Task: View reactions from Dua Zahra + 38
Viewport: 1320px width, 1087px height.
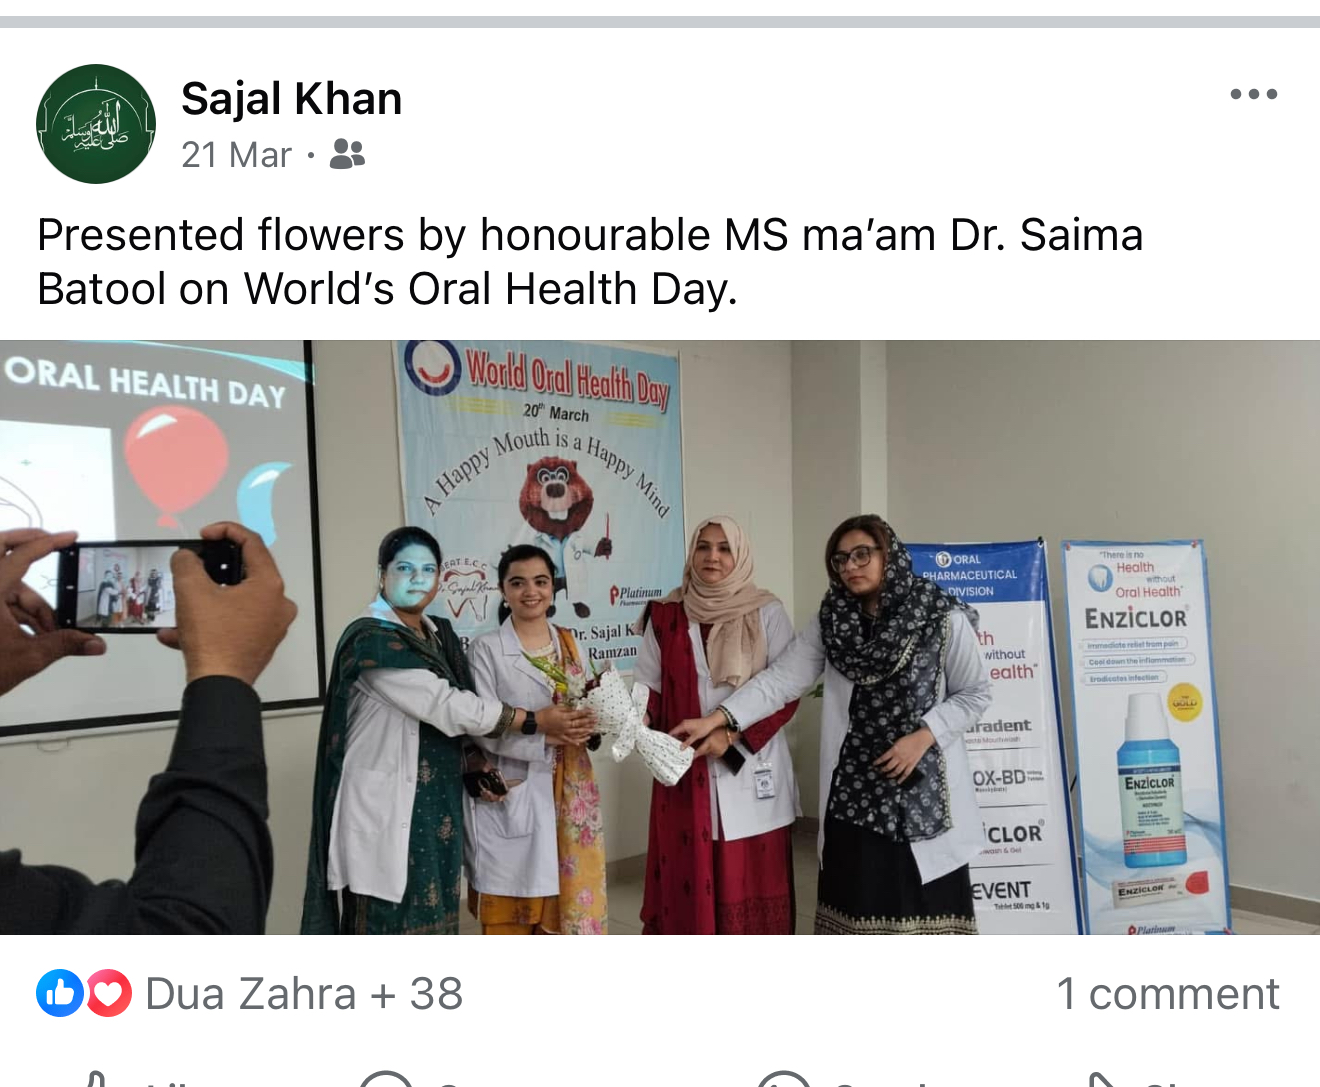Action: 304,994
